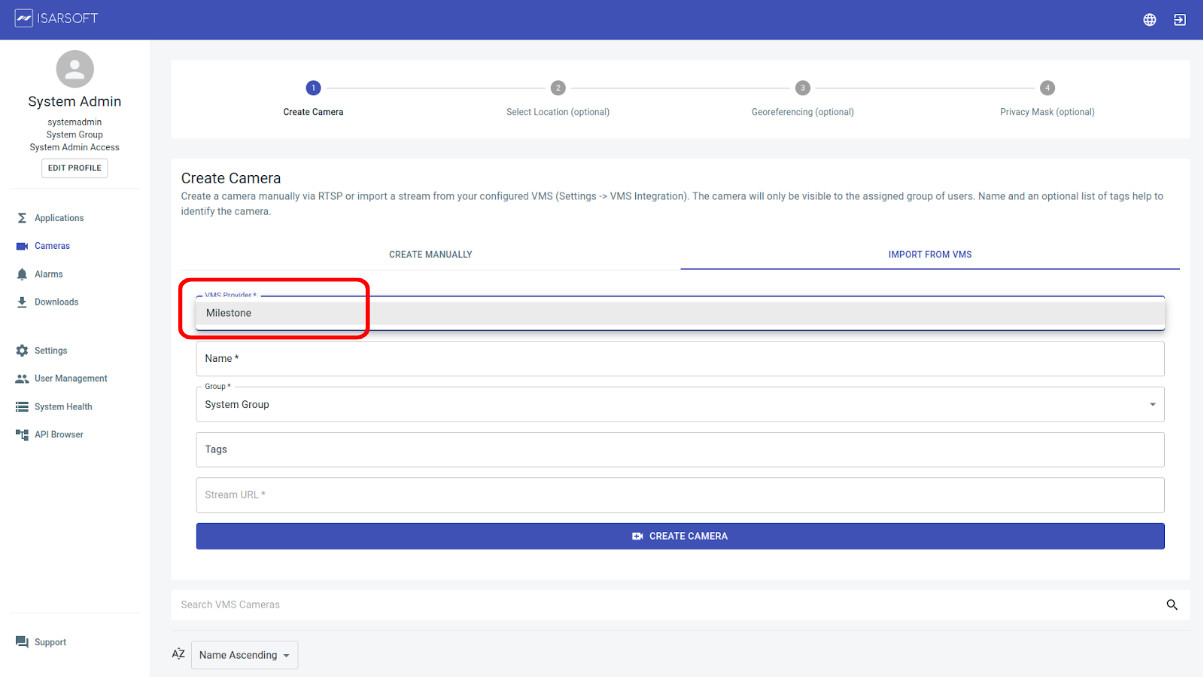Screen dimensions: 1203x677
Task: Click the language globe icon in the header
Action: pyautogui.click(x=1149, y=18)
